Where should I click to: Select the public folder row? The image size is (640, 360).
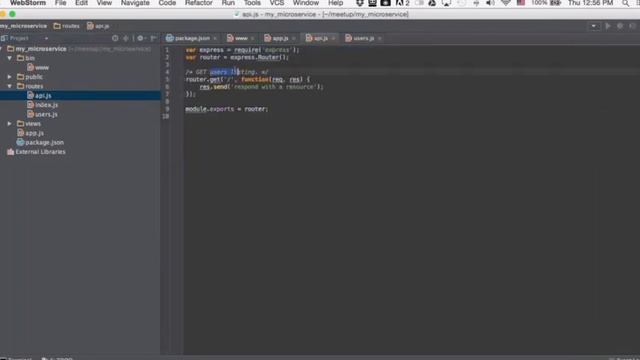coord(80,77)
